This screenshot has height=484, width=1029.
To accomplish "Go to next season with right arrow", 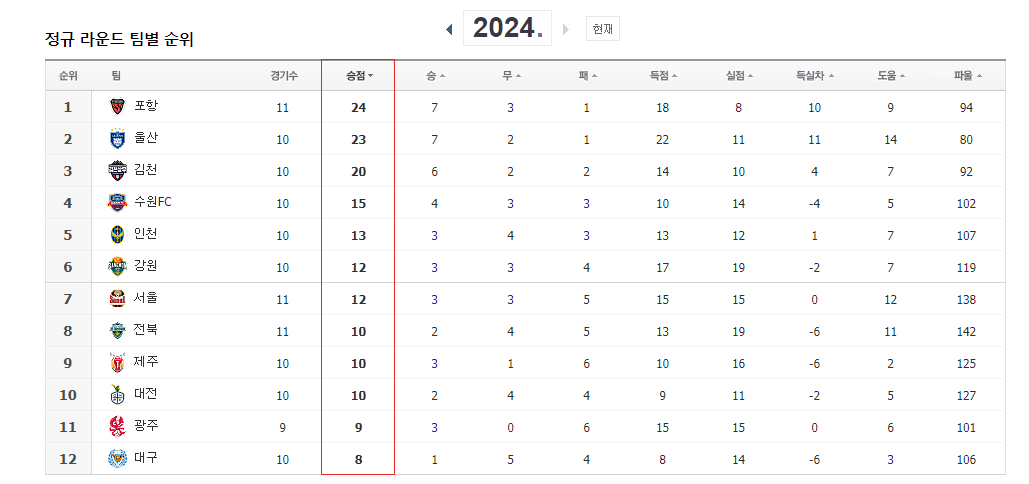I will (x=566, y=29).
